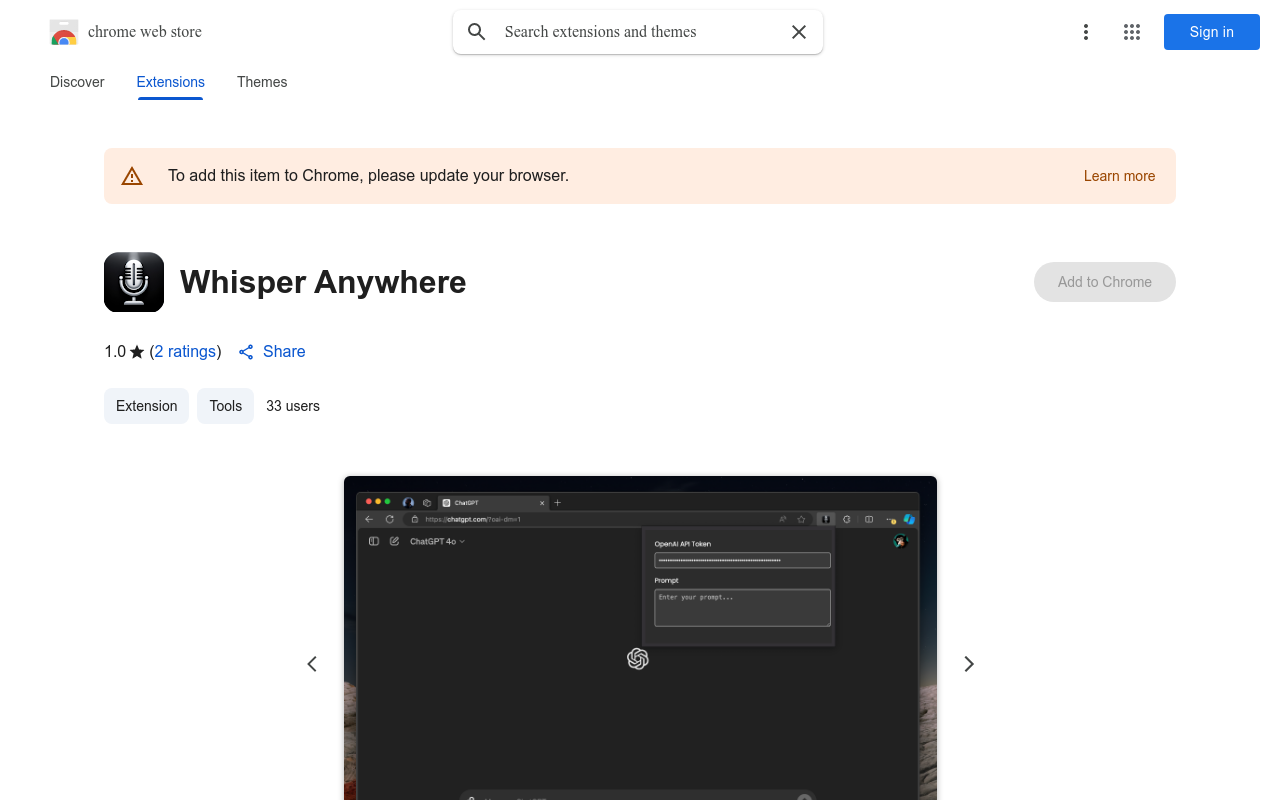This screenshot has height=800, width=1280.
Task: Open the 2 ratings link
Action: coord(186,352)
